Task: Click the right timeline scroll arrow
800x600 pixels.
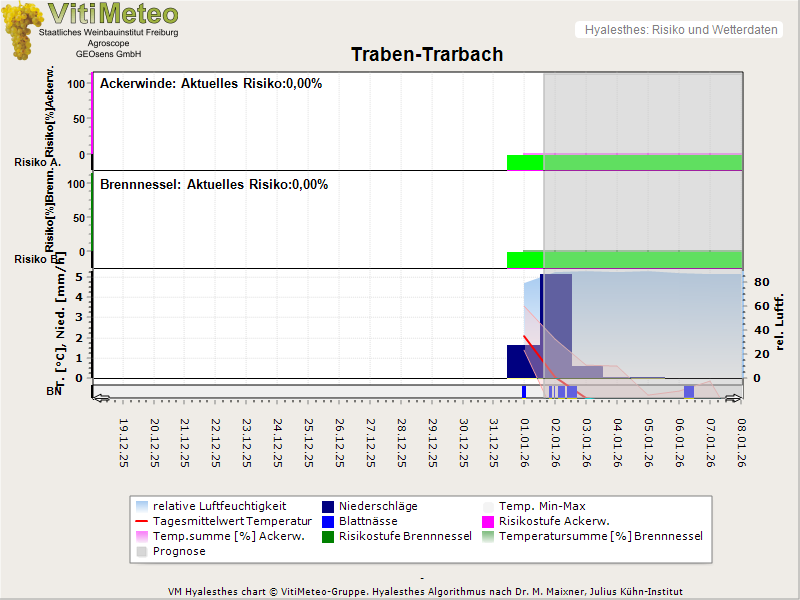Action: (734, 398)
